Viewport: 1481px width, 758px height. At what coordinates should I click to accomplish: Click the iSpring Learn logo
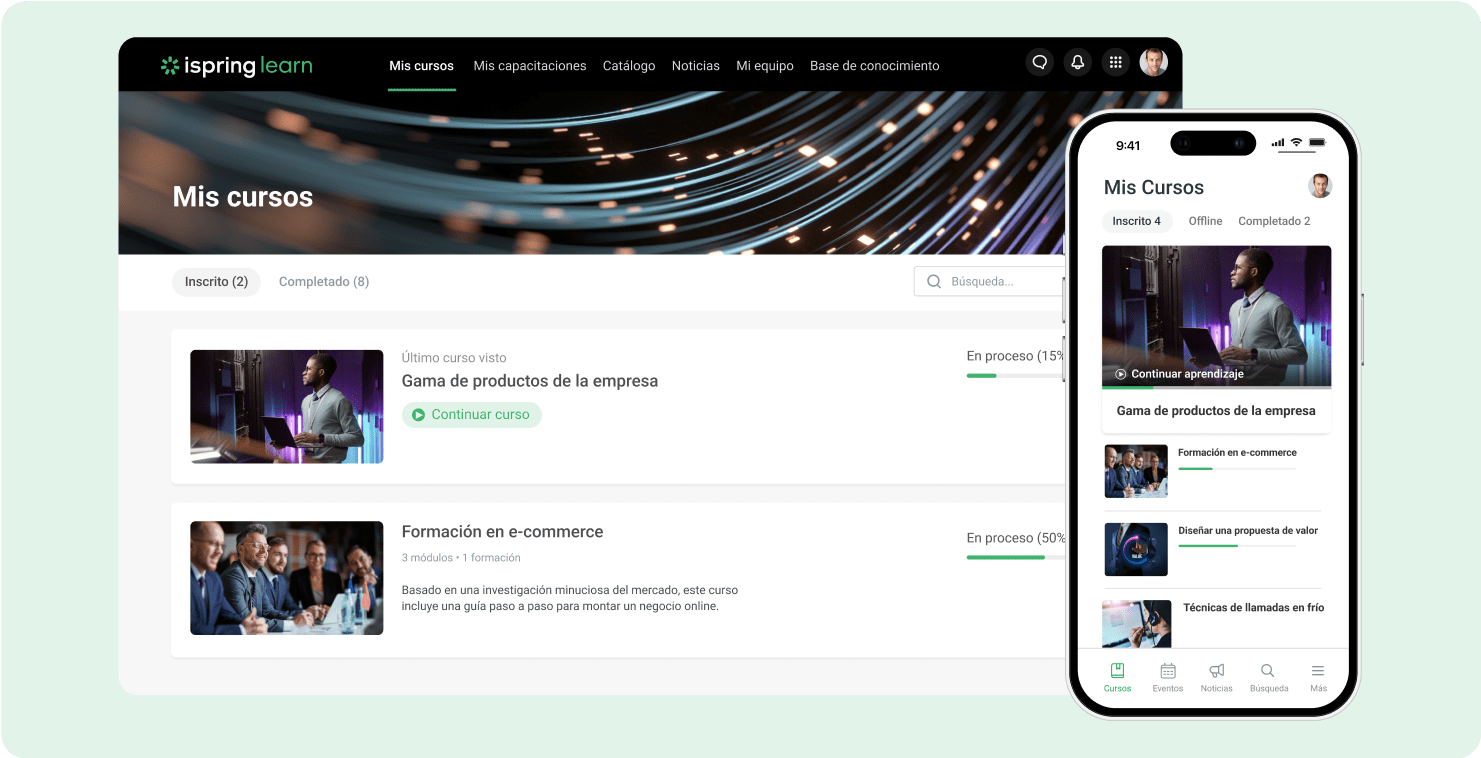pyautogui.click(x=236, y=65)
